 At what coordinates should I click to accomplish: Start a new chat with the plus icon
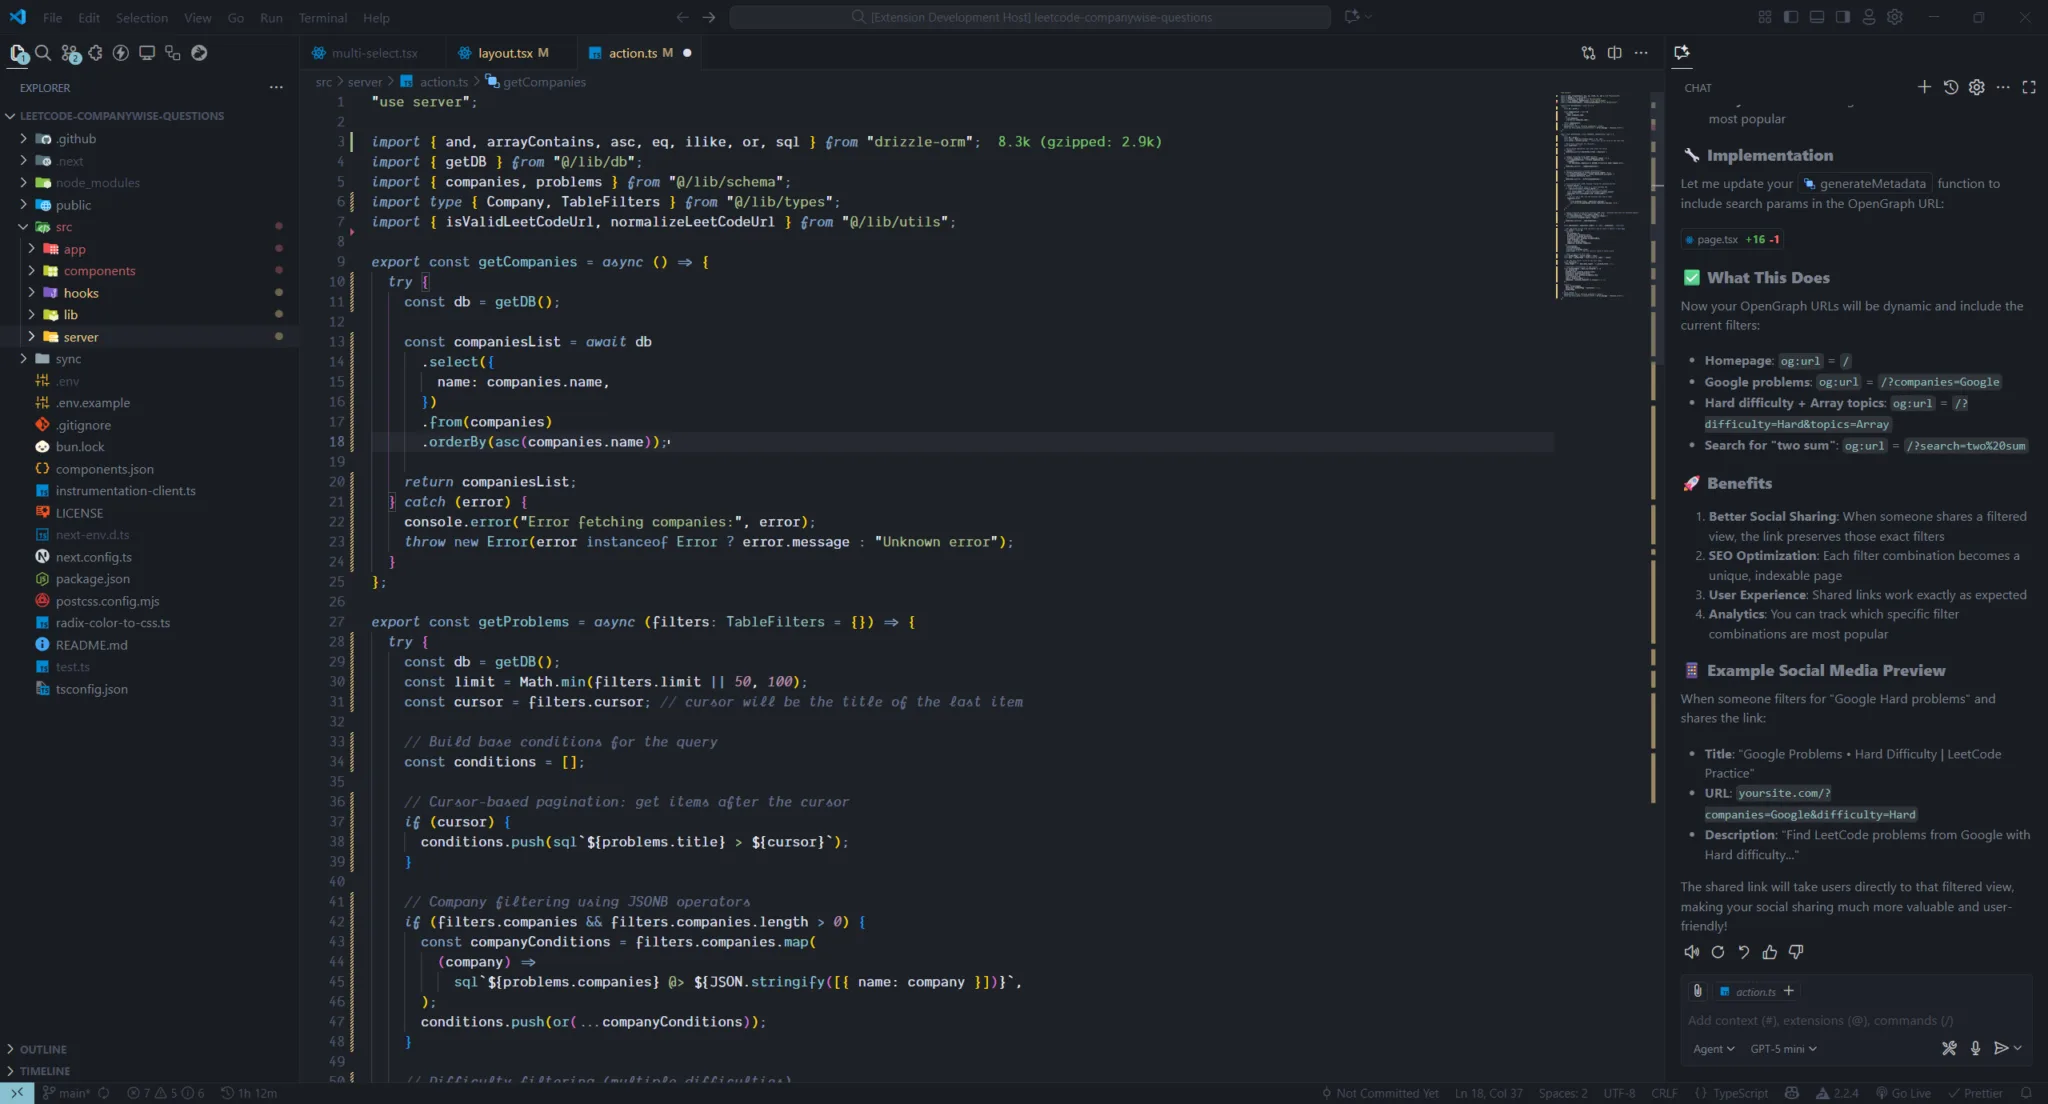pyautogui.click(x=1923, y=87)
